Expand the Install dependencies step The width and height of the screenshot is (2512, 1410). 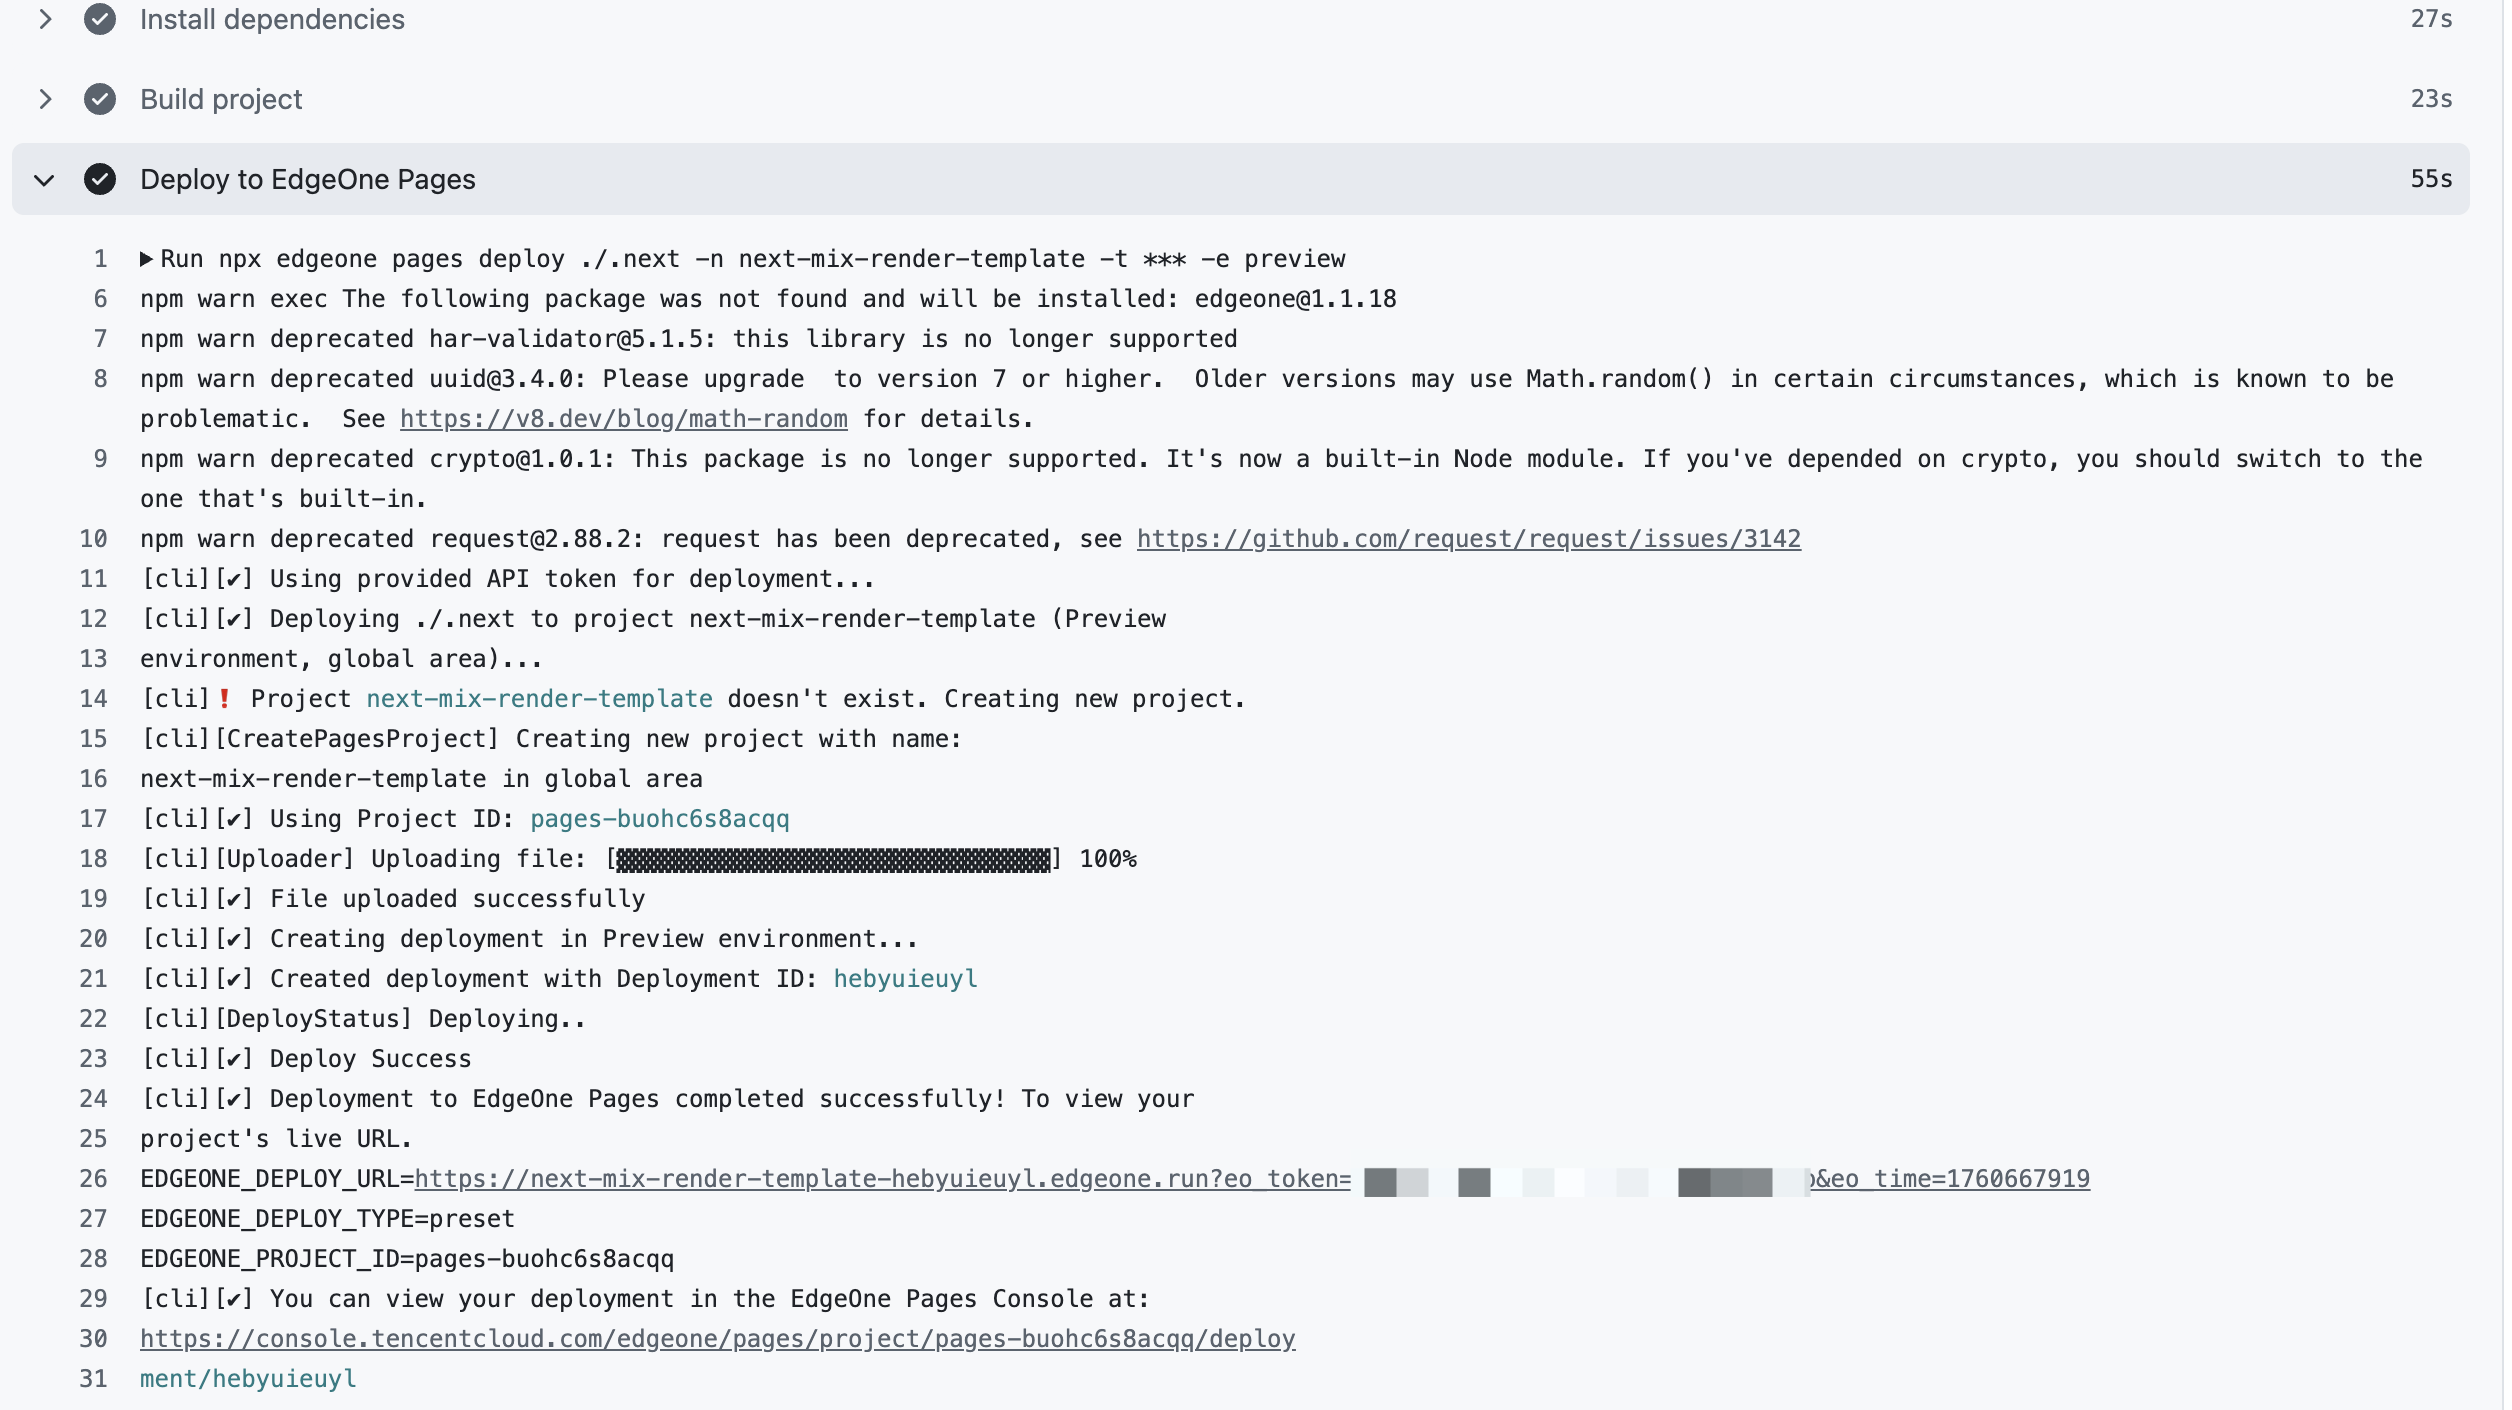click(44, 19)
